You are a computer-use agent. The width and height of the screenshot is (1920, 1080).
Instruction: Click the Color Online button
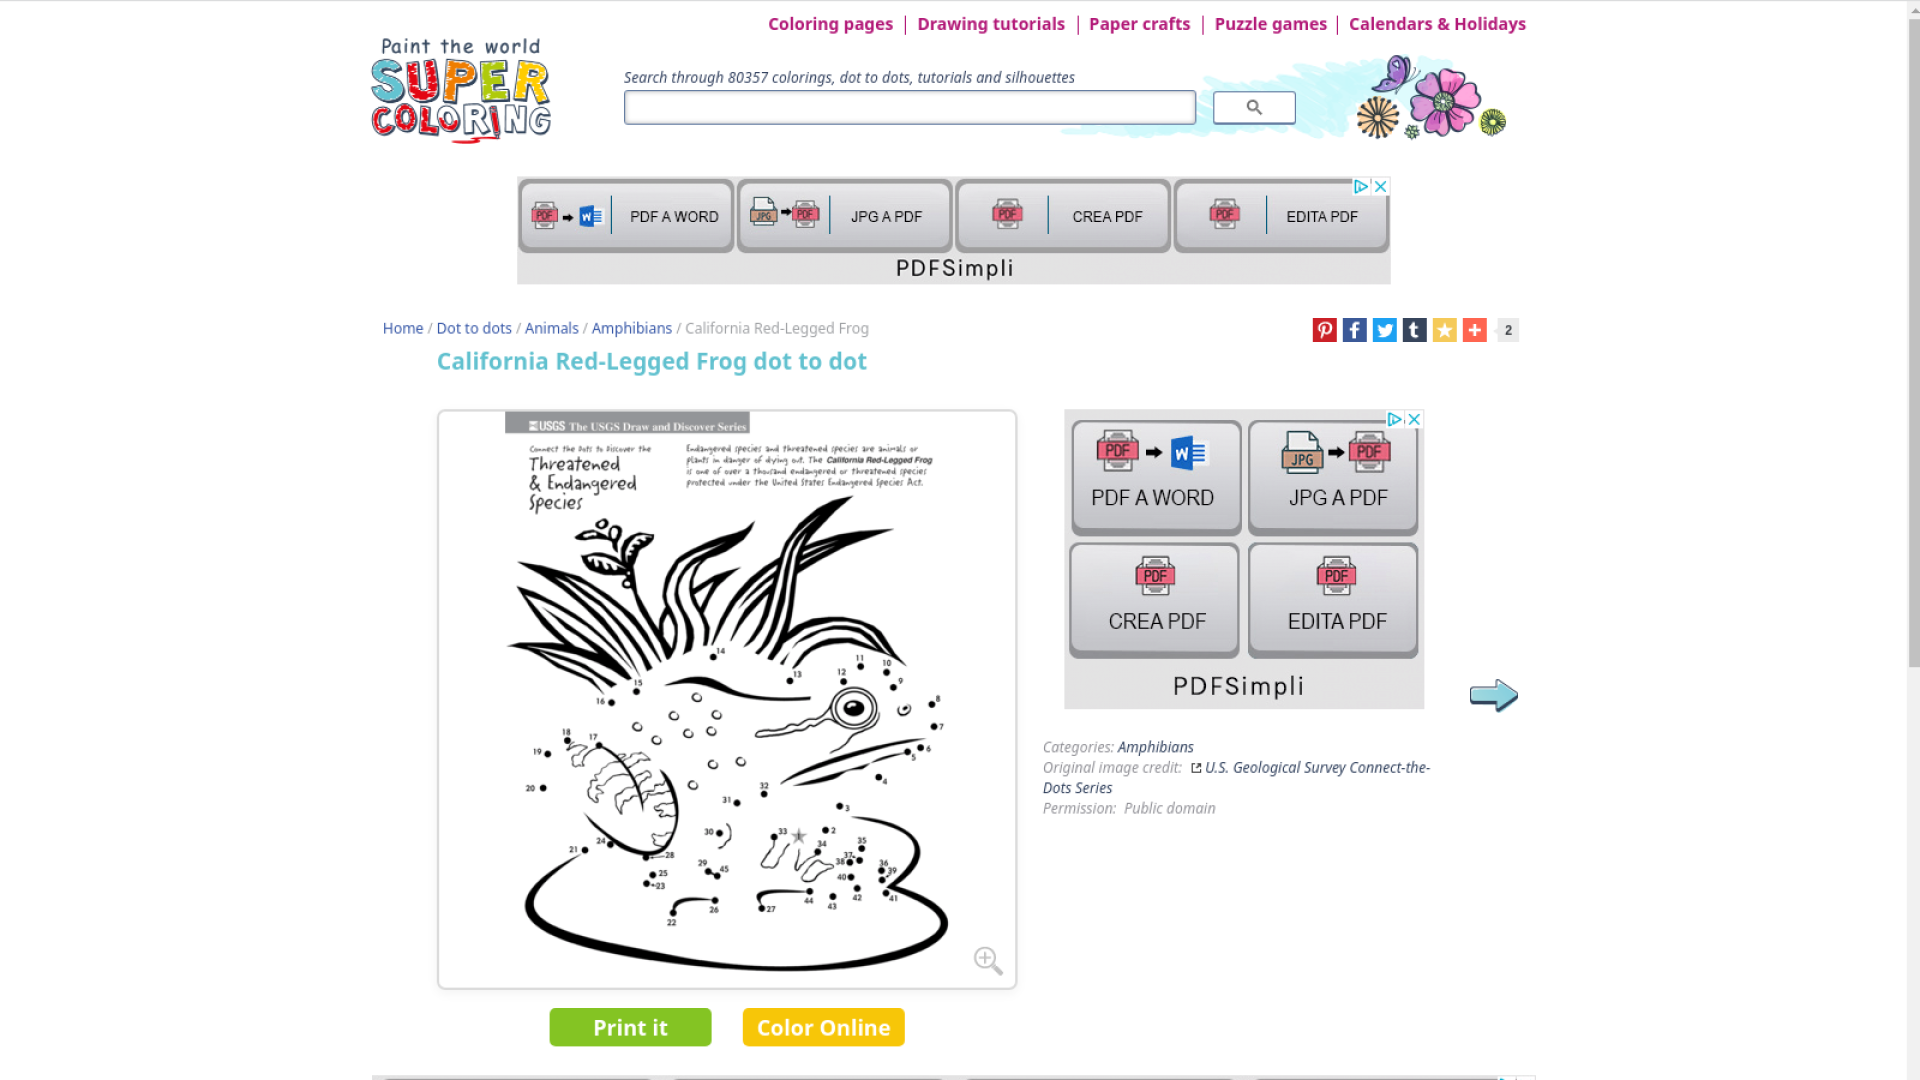click(x=823, y=1027)
